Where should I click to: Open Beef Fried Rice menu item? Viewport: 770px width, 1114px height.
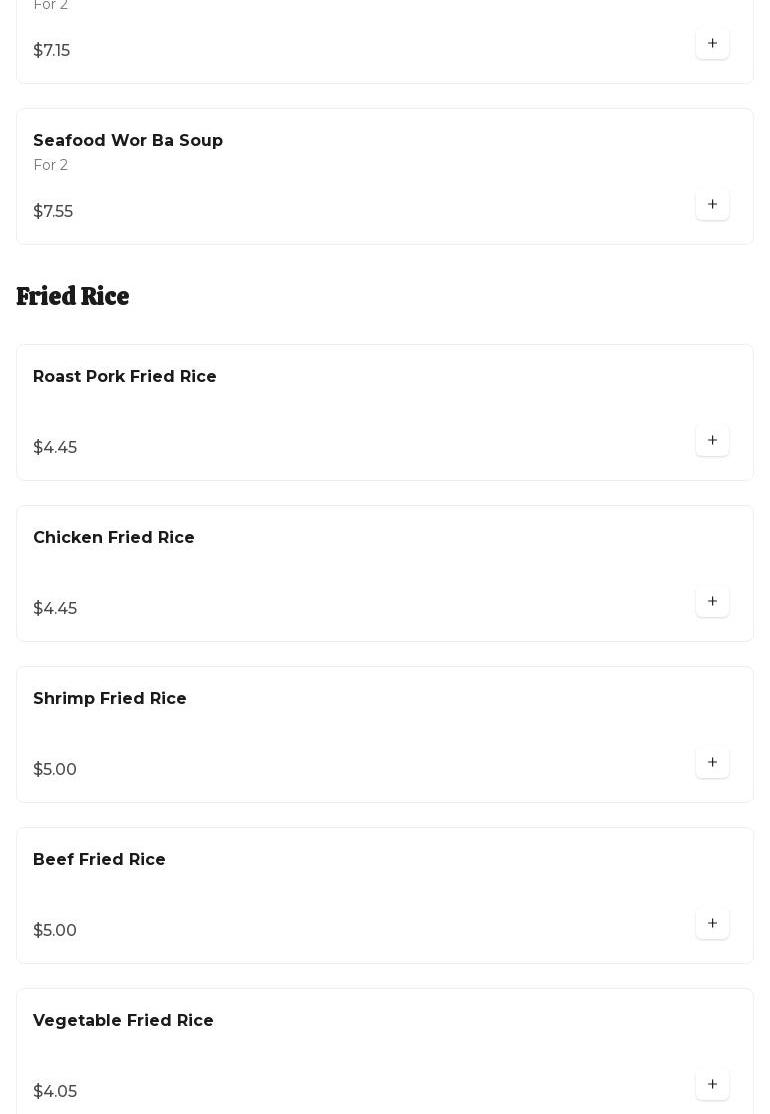(x=100, y=860)
